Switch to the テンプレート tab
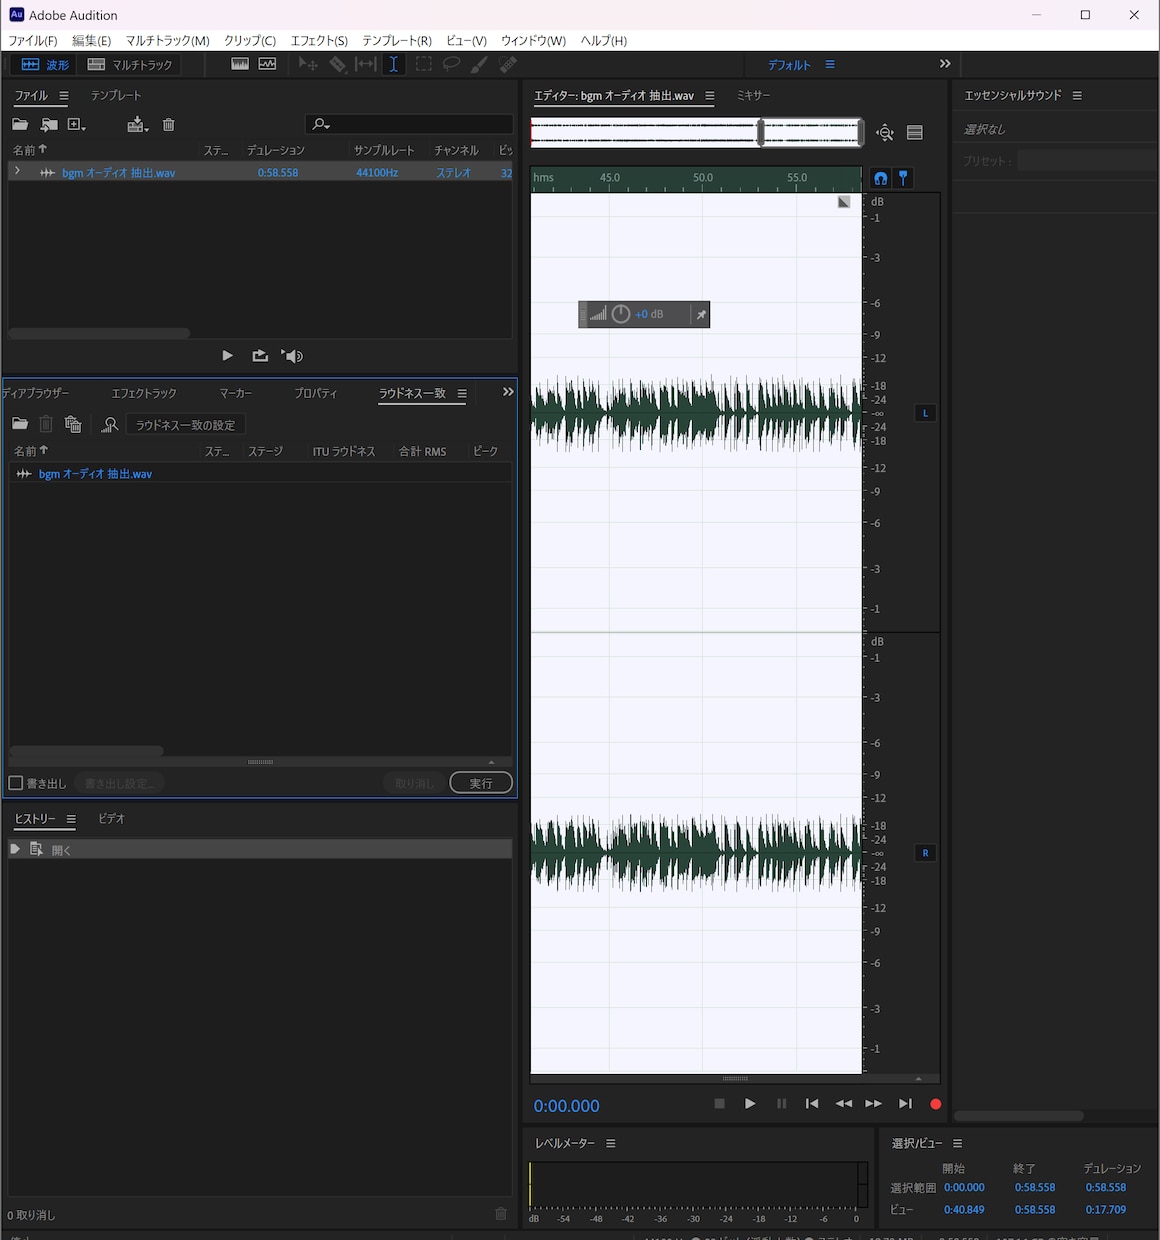 (116, 96)
